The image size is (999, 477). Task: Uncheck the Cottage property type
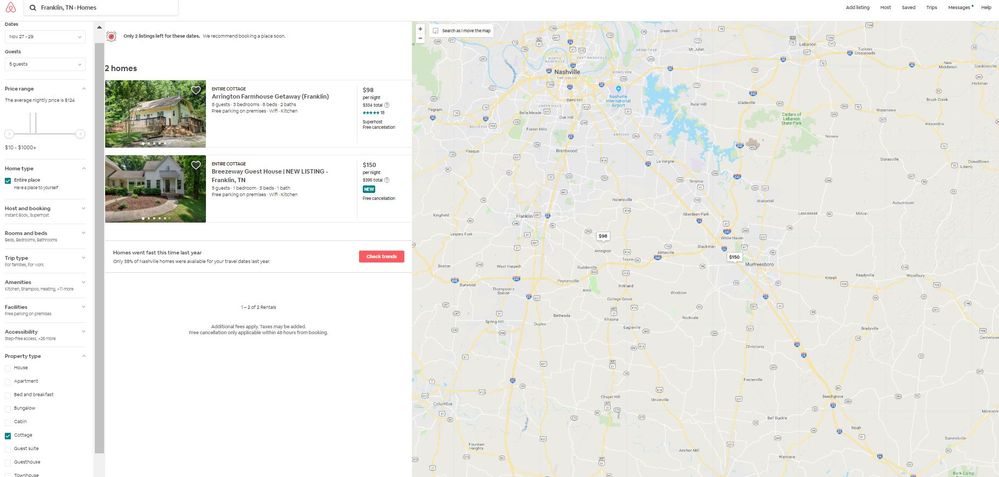click(x=8, y=435)
